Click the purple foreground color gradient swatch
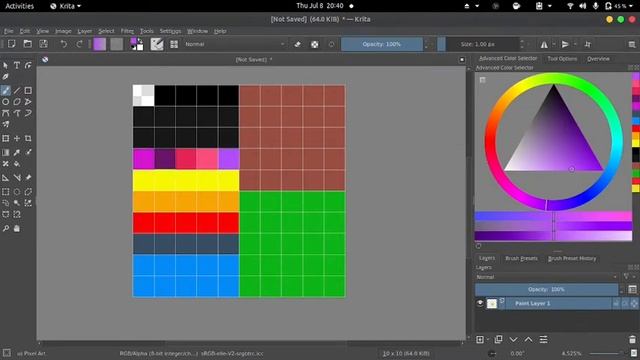Viewport: 640px width, 360px height. click(x=100, y=44)
